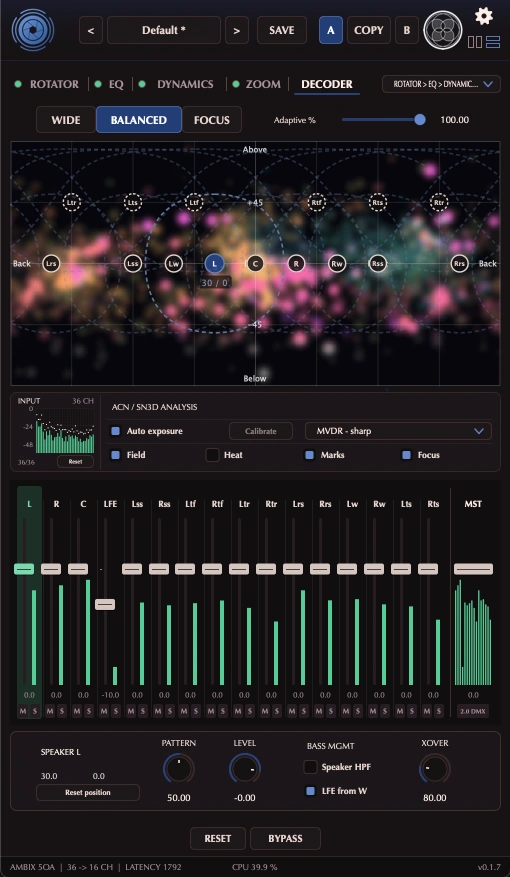Click the BYPASS button
Screen dimensions: 510x877
coord(285,838)
